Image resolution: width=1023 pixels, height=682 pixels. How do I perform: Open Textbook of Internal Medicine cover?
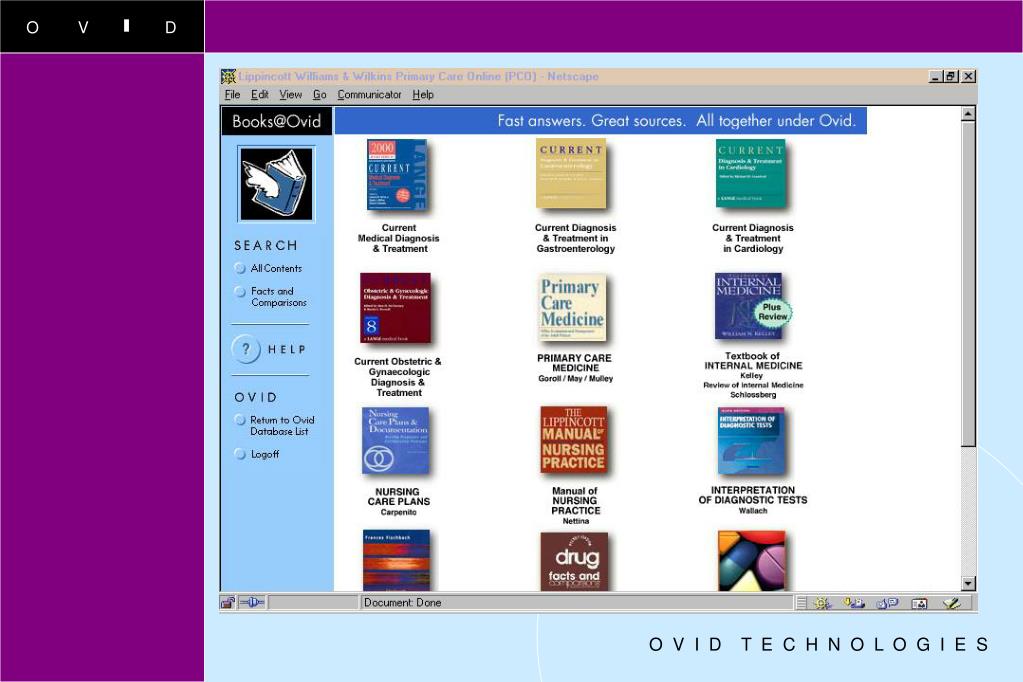tap(748, 306)
